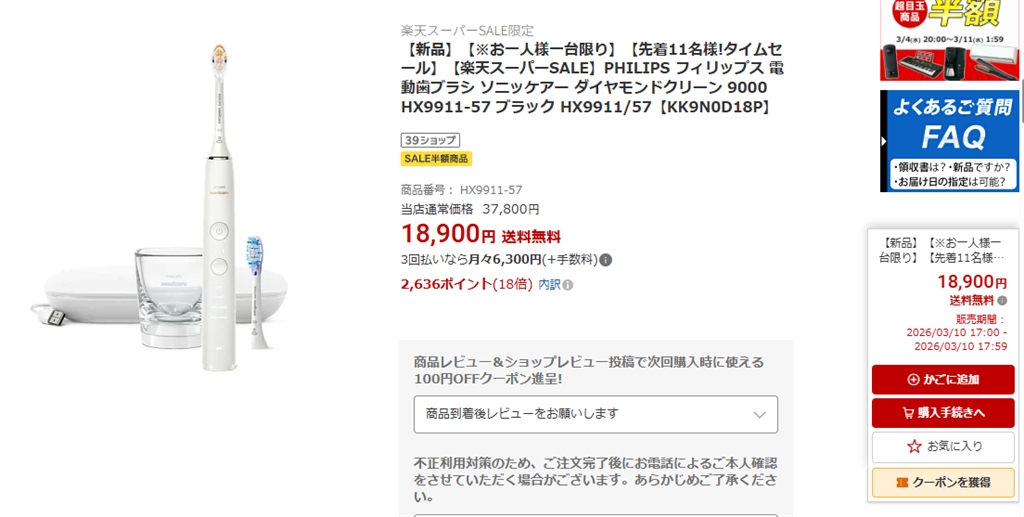
Task: Click the coupon ticket icon
Action: tap(902, 482)
